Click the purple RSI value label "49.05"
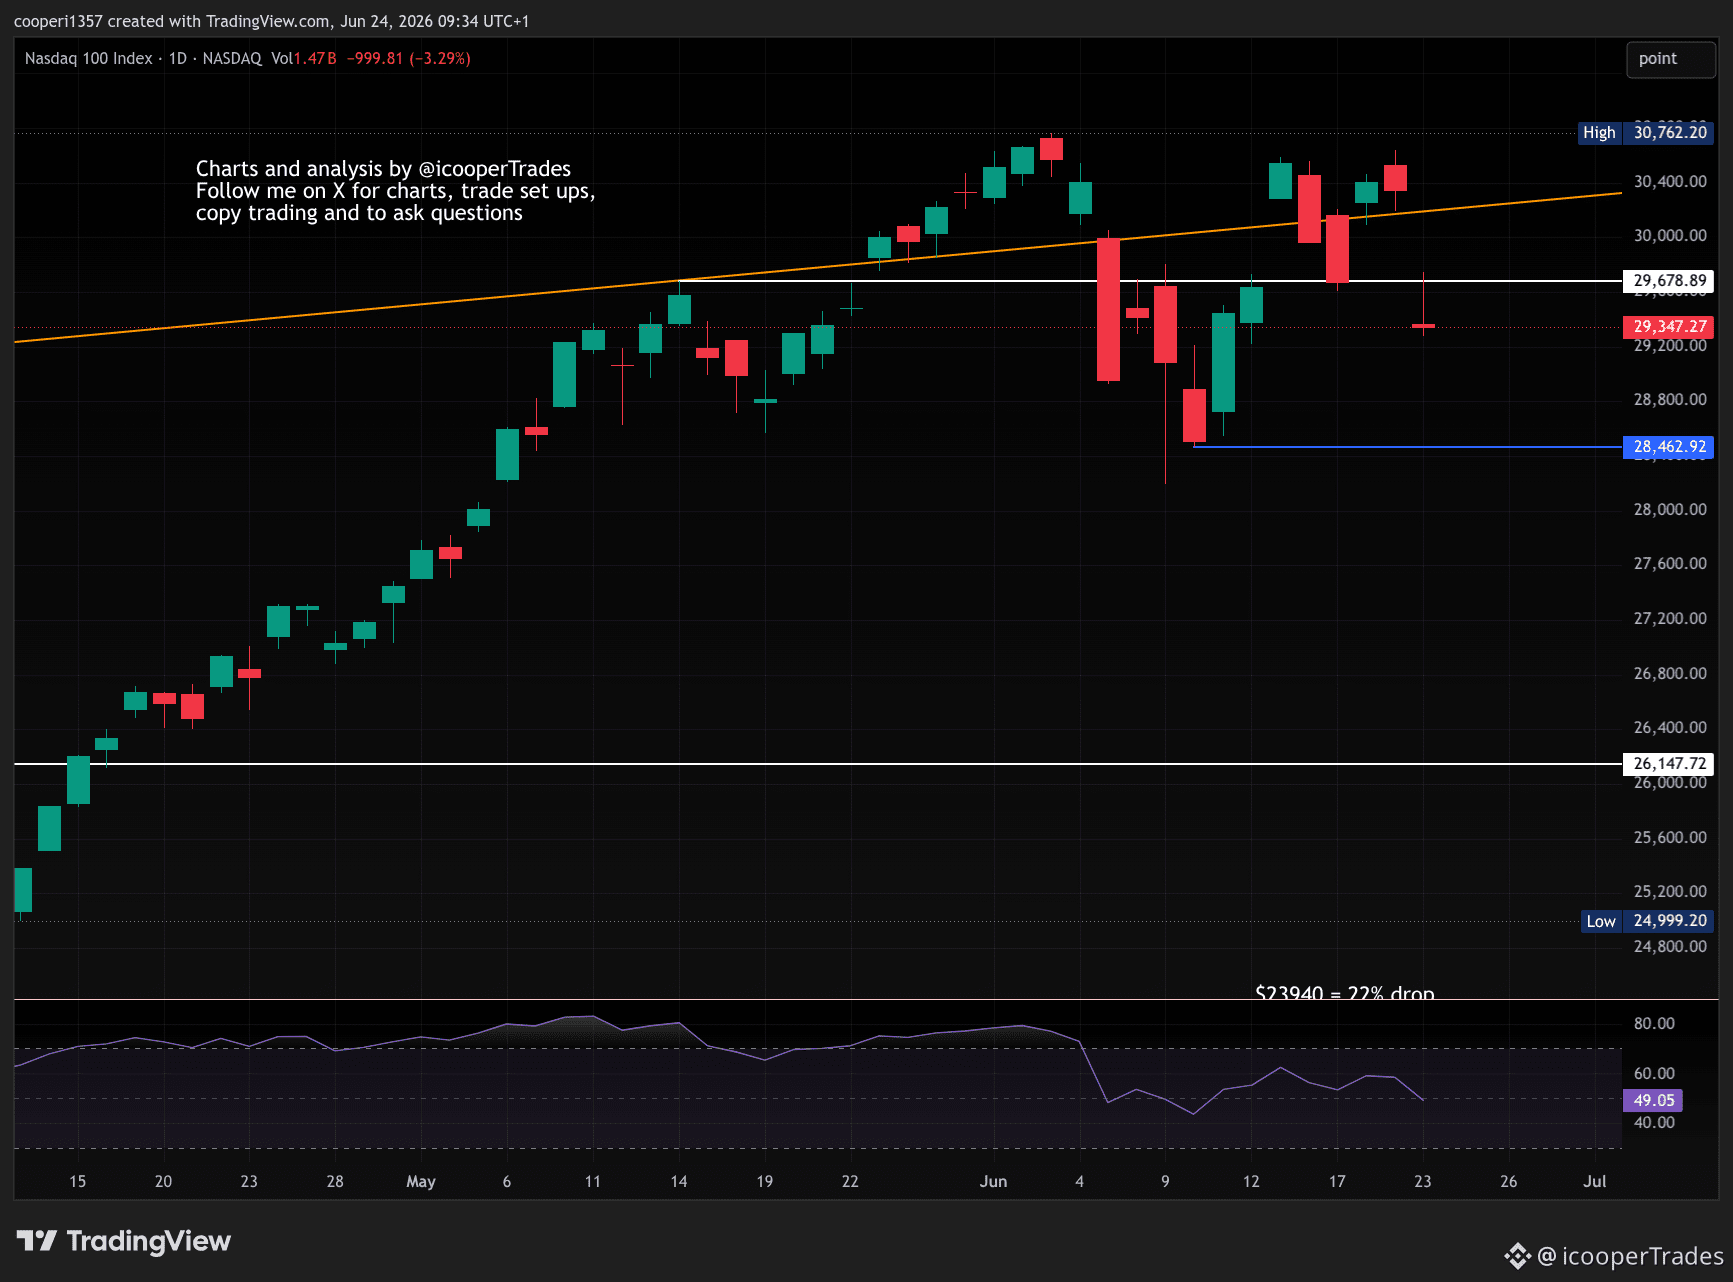 pos(1653,1100)
